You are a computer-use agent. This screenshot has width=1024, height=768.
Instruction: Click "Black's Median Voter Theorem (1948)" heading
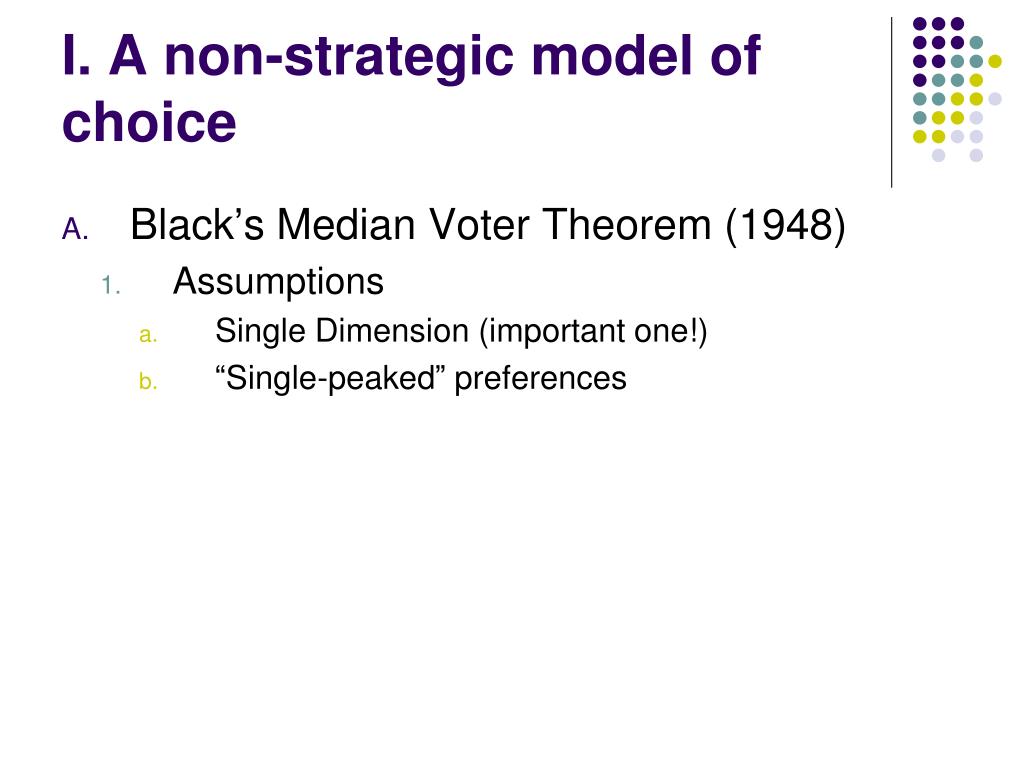coord(488,225)
